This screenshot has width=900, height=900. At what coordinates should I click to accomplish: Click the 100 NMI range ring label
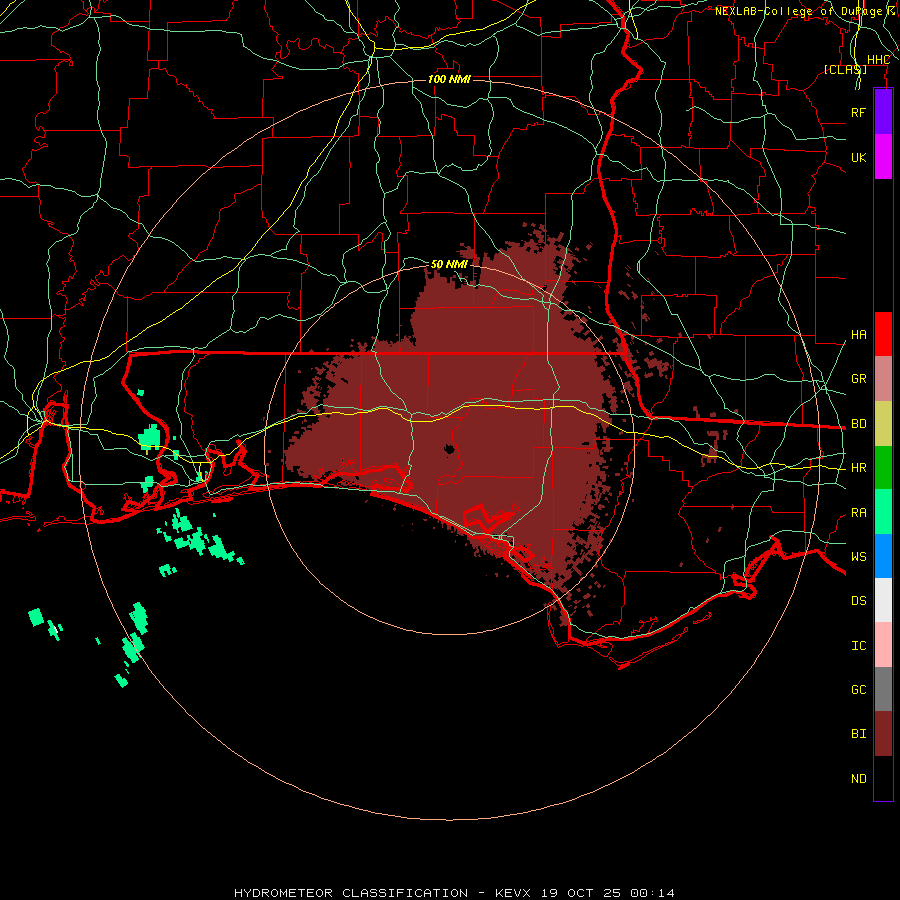[x=449, y=79]
